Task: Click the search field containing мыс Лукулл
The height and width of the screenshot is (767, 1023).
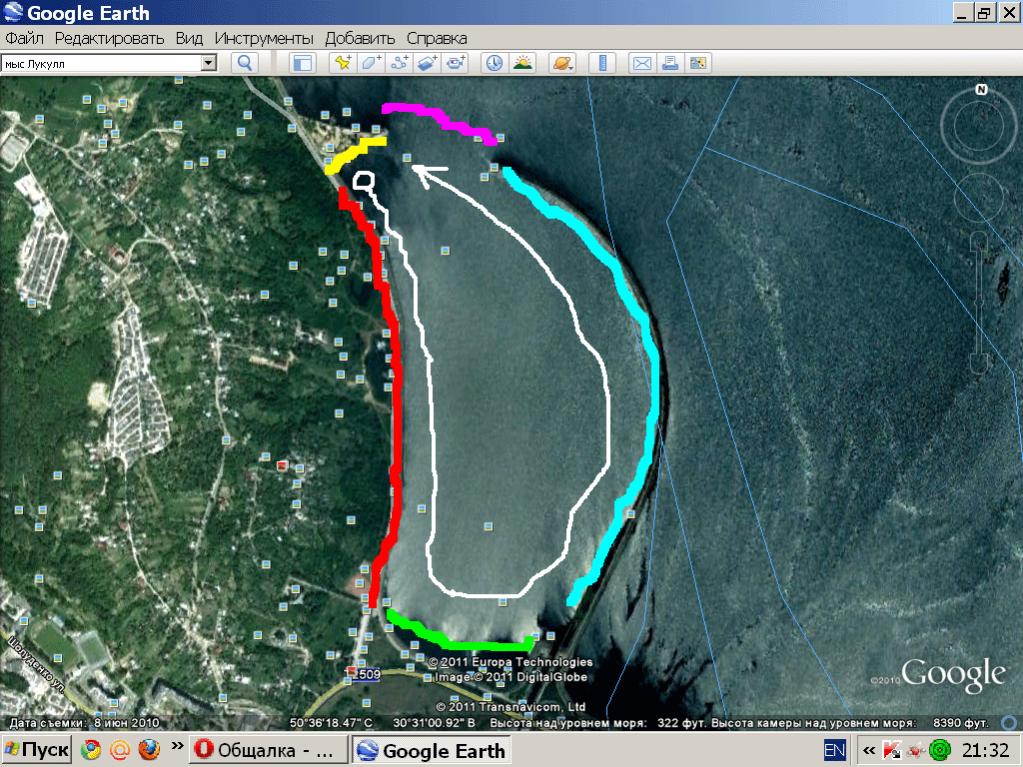Action: [x=100, y=63]
